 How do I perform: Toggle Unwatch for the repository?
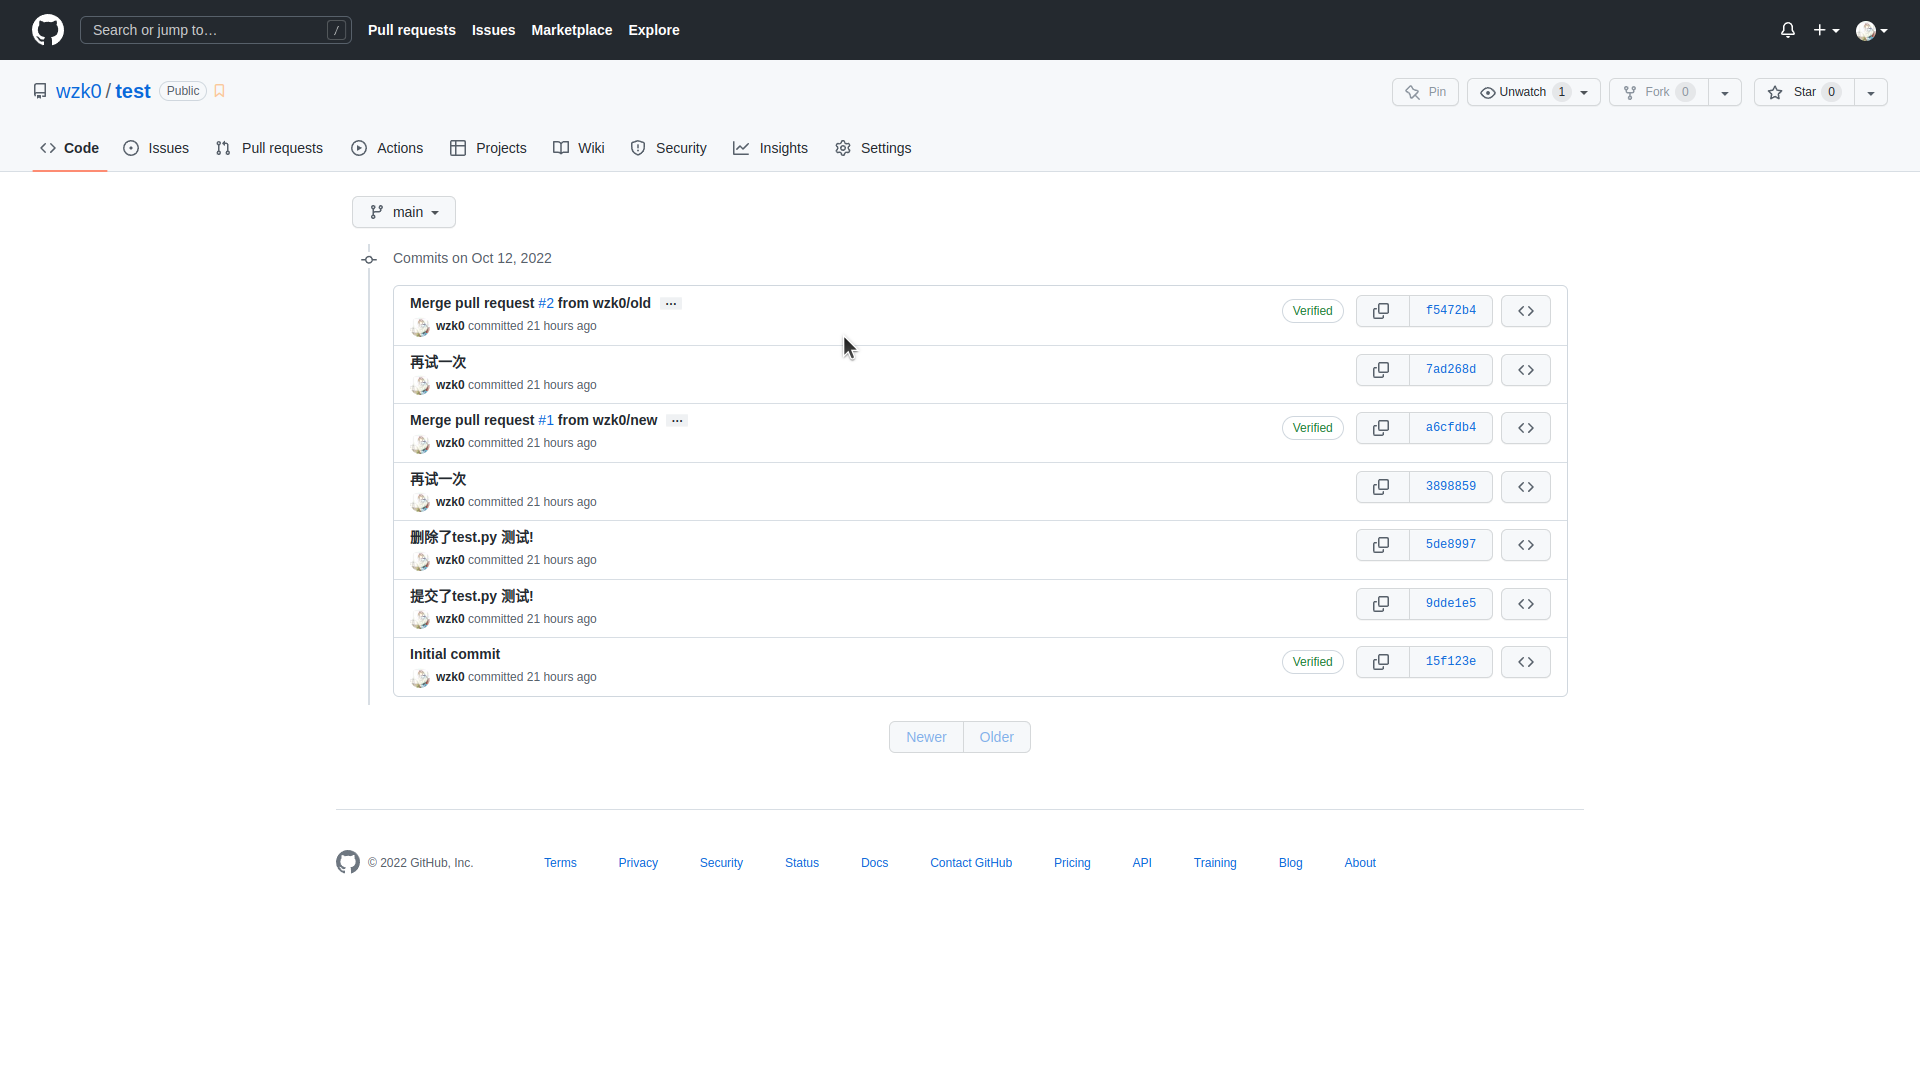pos(1522,92)
